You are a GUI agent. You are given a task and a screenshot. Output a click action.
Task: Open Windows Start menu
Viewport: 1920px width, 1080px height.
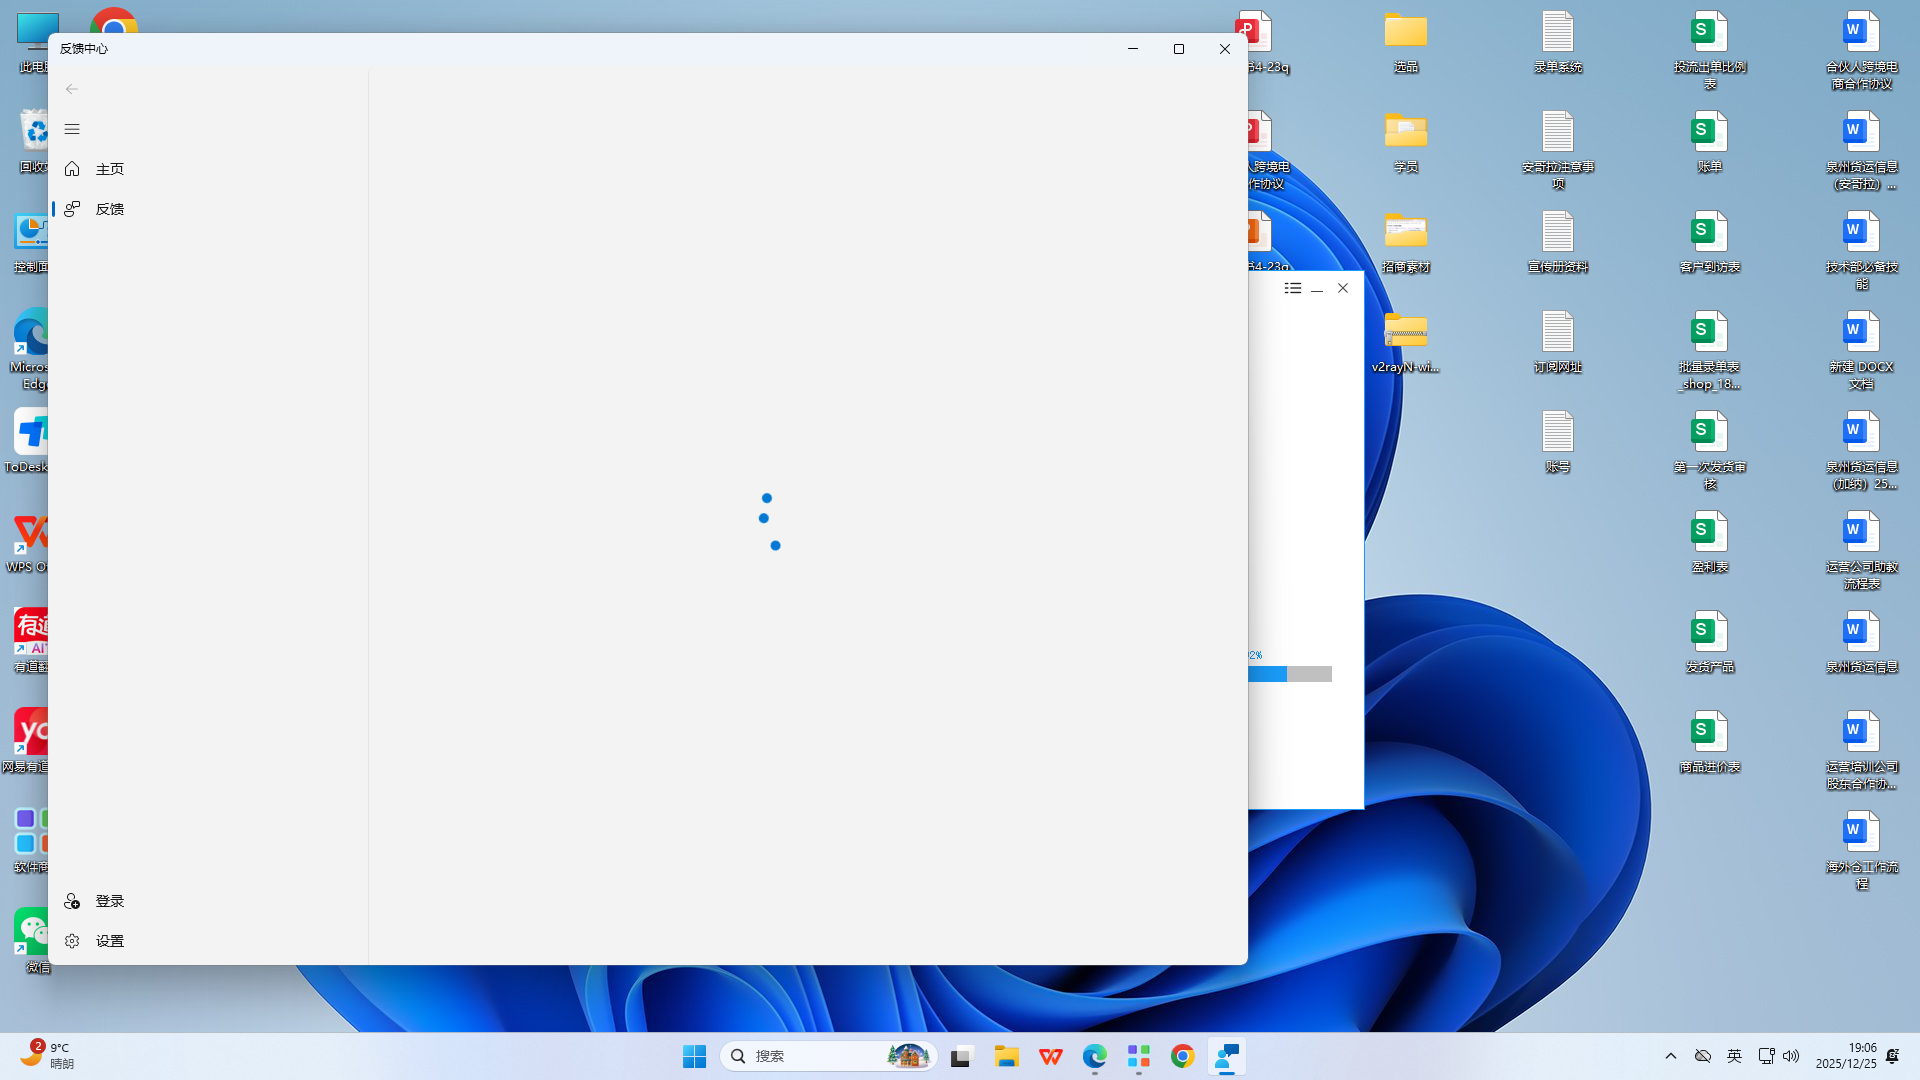click(x=694, y=1056)
